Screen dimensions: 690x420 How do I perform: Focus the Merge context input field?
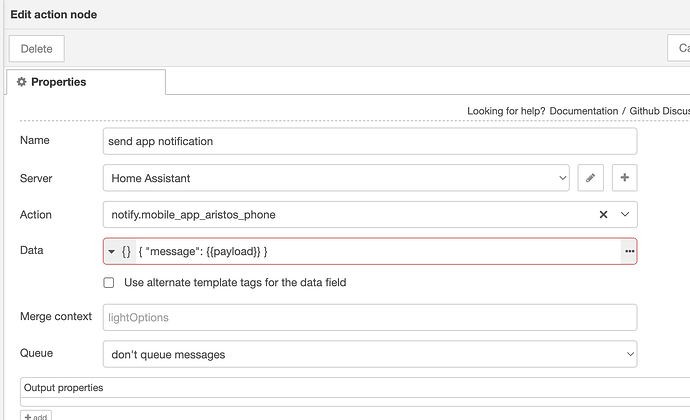[369, 317]
